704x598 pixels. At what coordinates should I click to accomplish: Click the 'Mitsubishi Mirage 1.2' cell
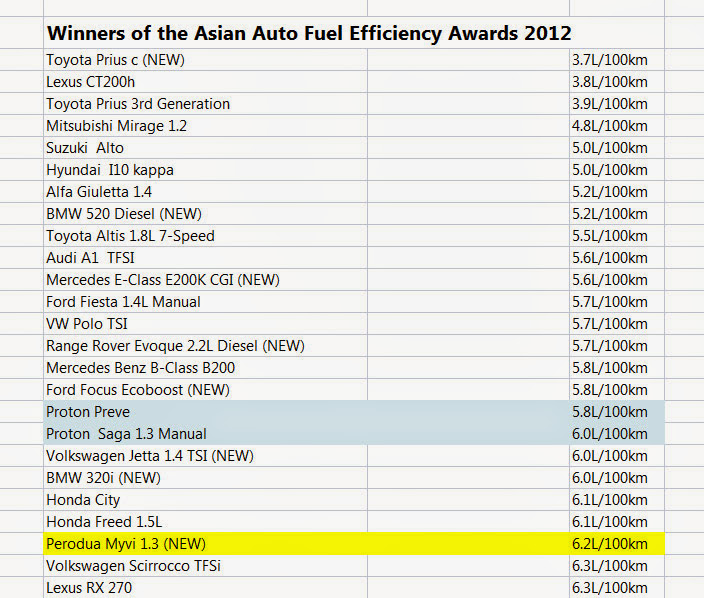(x=206, y=126)
